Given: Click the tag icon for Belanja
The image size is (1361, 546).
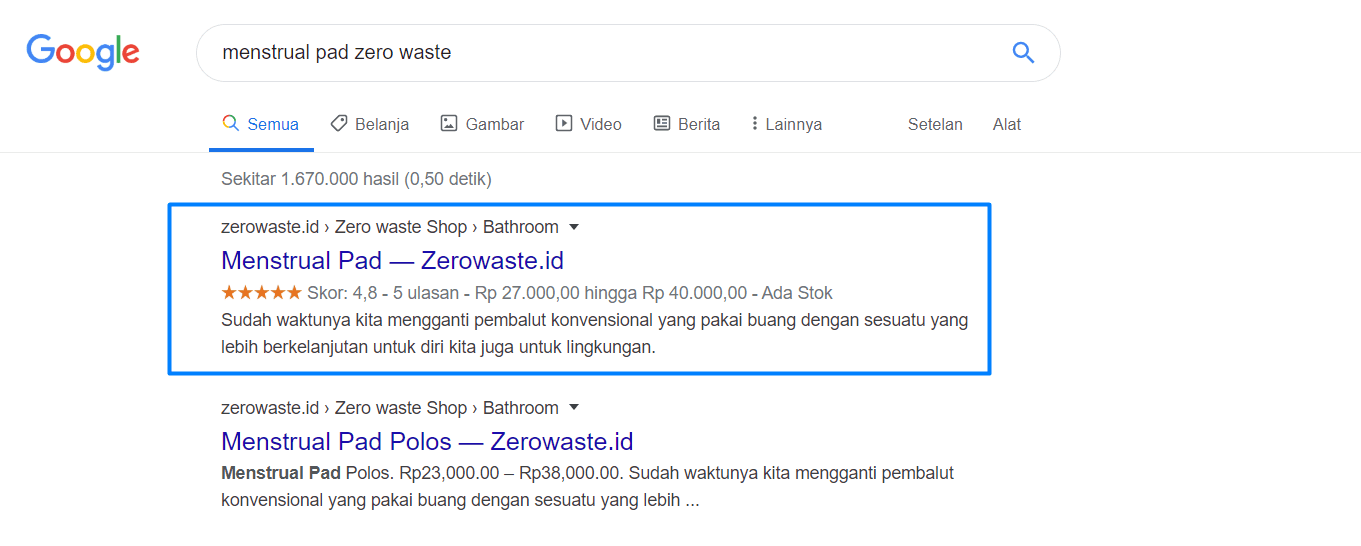Looking at the screenshot, I should pyautogui.click(x=339, y=123).
